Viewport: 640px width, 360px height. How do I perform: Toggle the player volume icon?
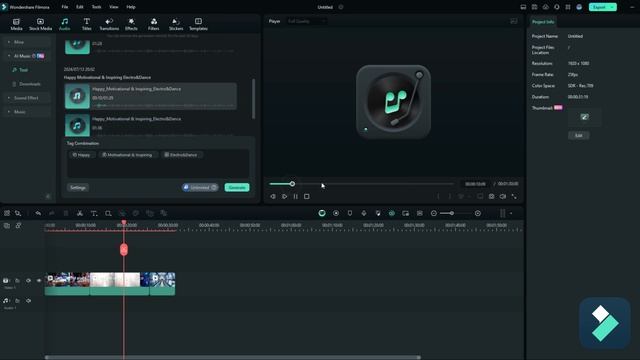503,197
